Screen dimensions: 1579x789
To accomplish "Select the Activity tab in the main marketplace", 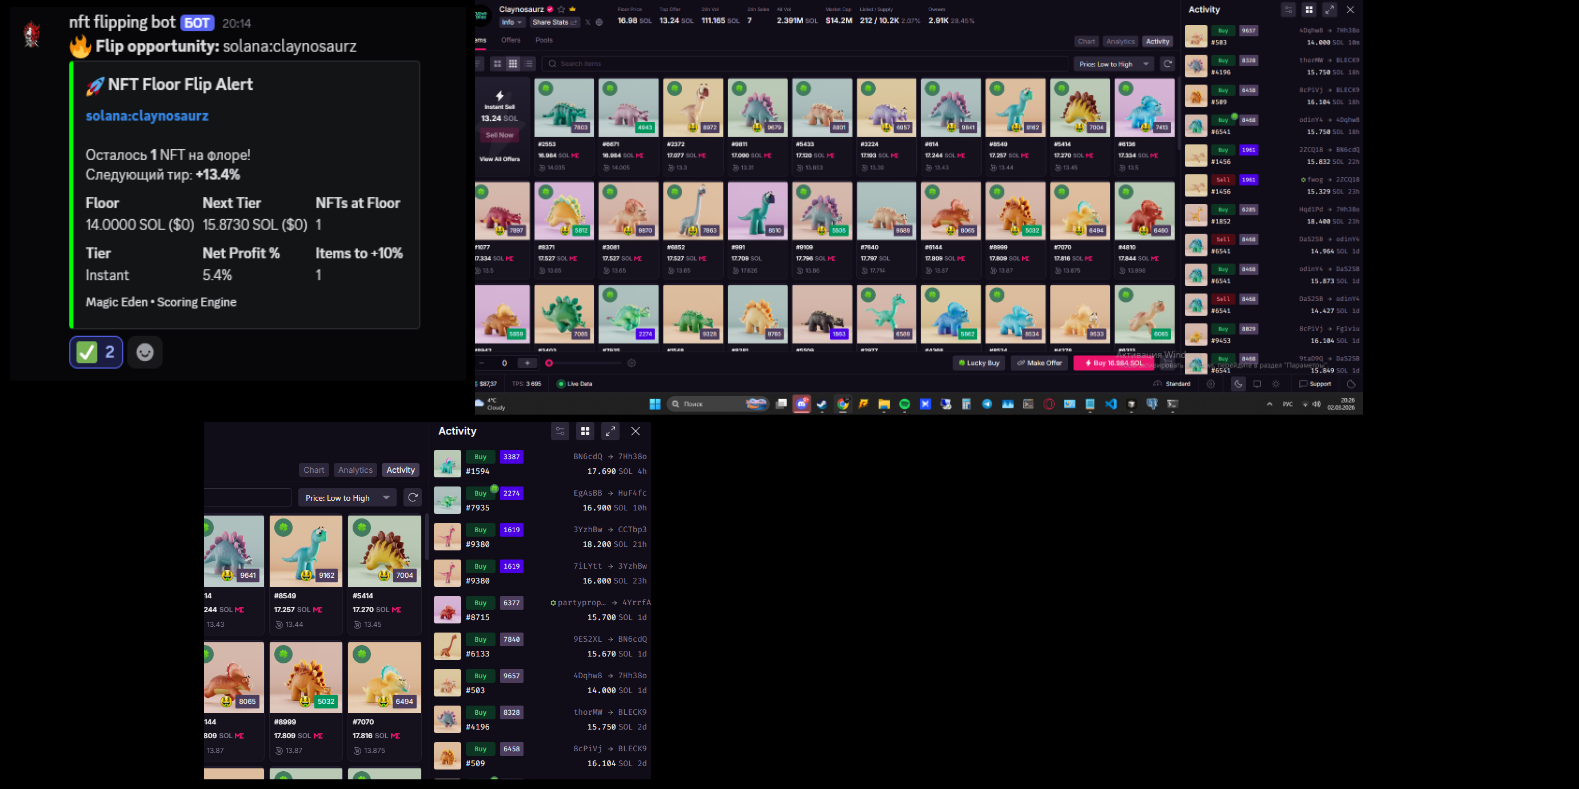I will click(1158, 41).
